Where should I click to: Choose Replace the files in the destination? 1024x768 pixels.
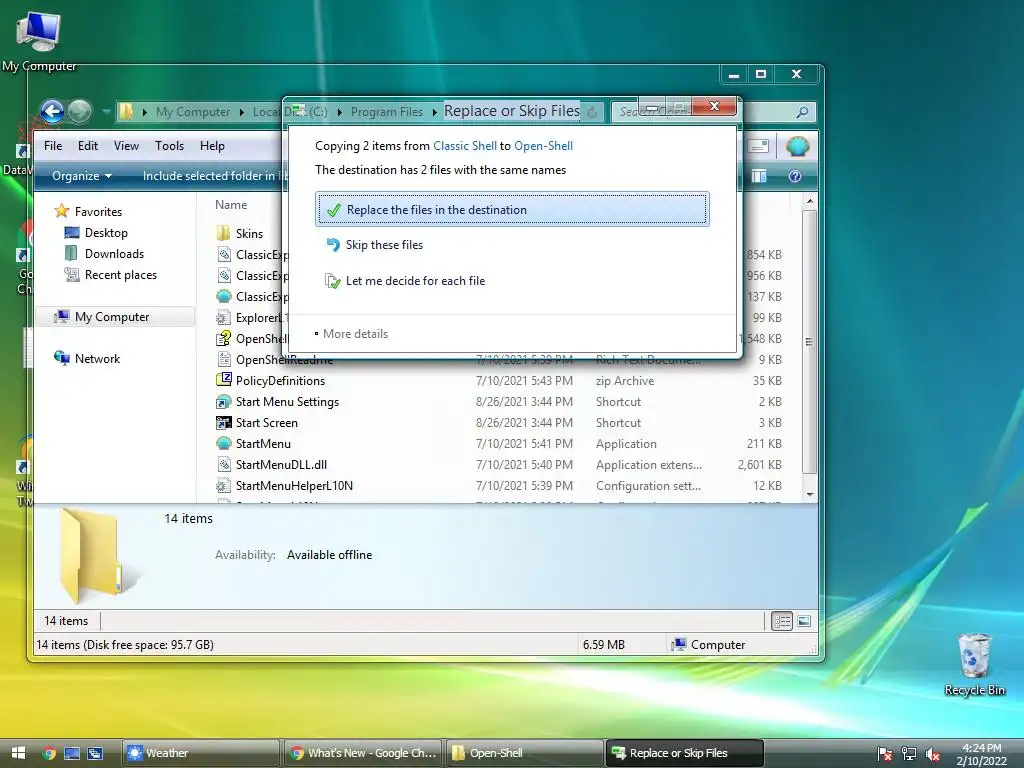(512, 210)
